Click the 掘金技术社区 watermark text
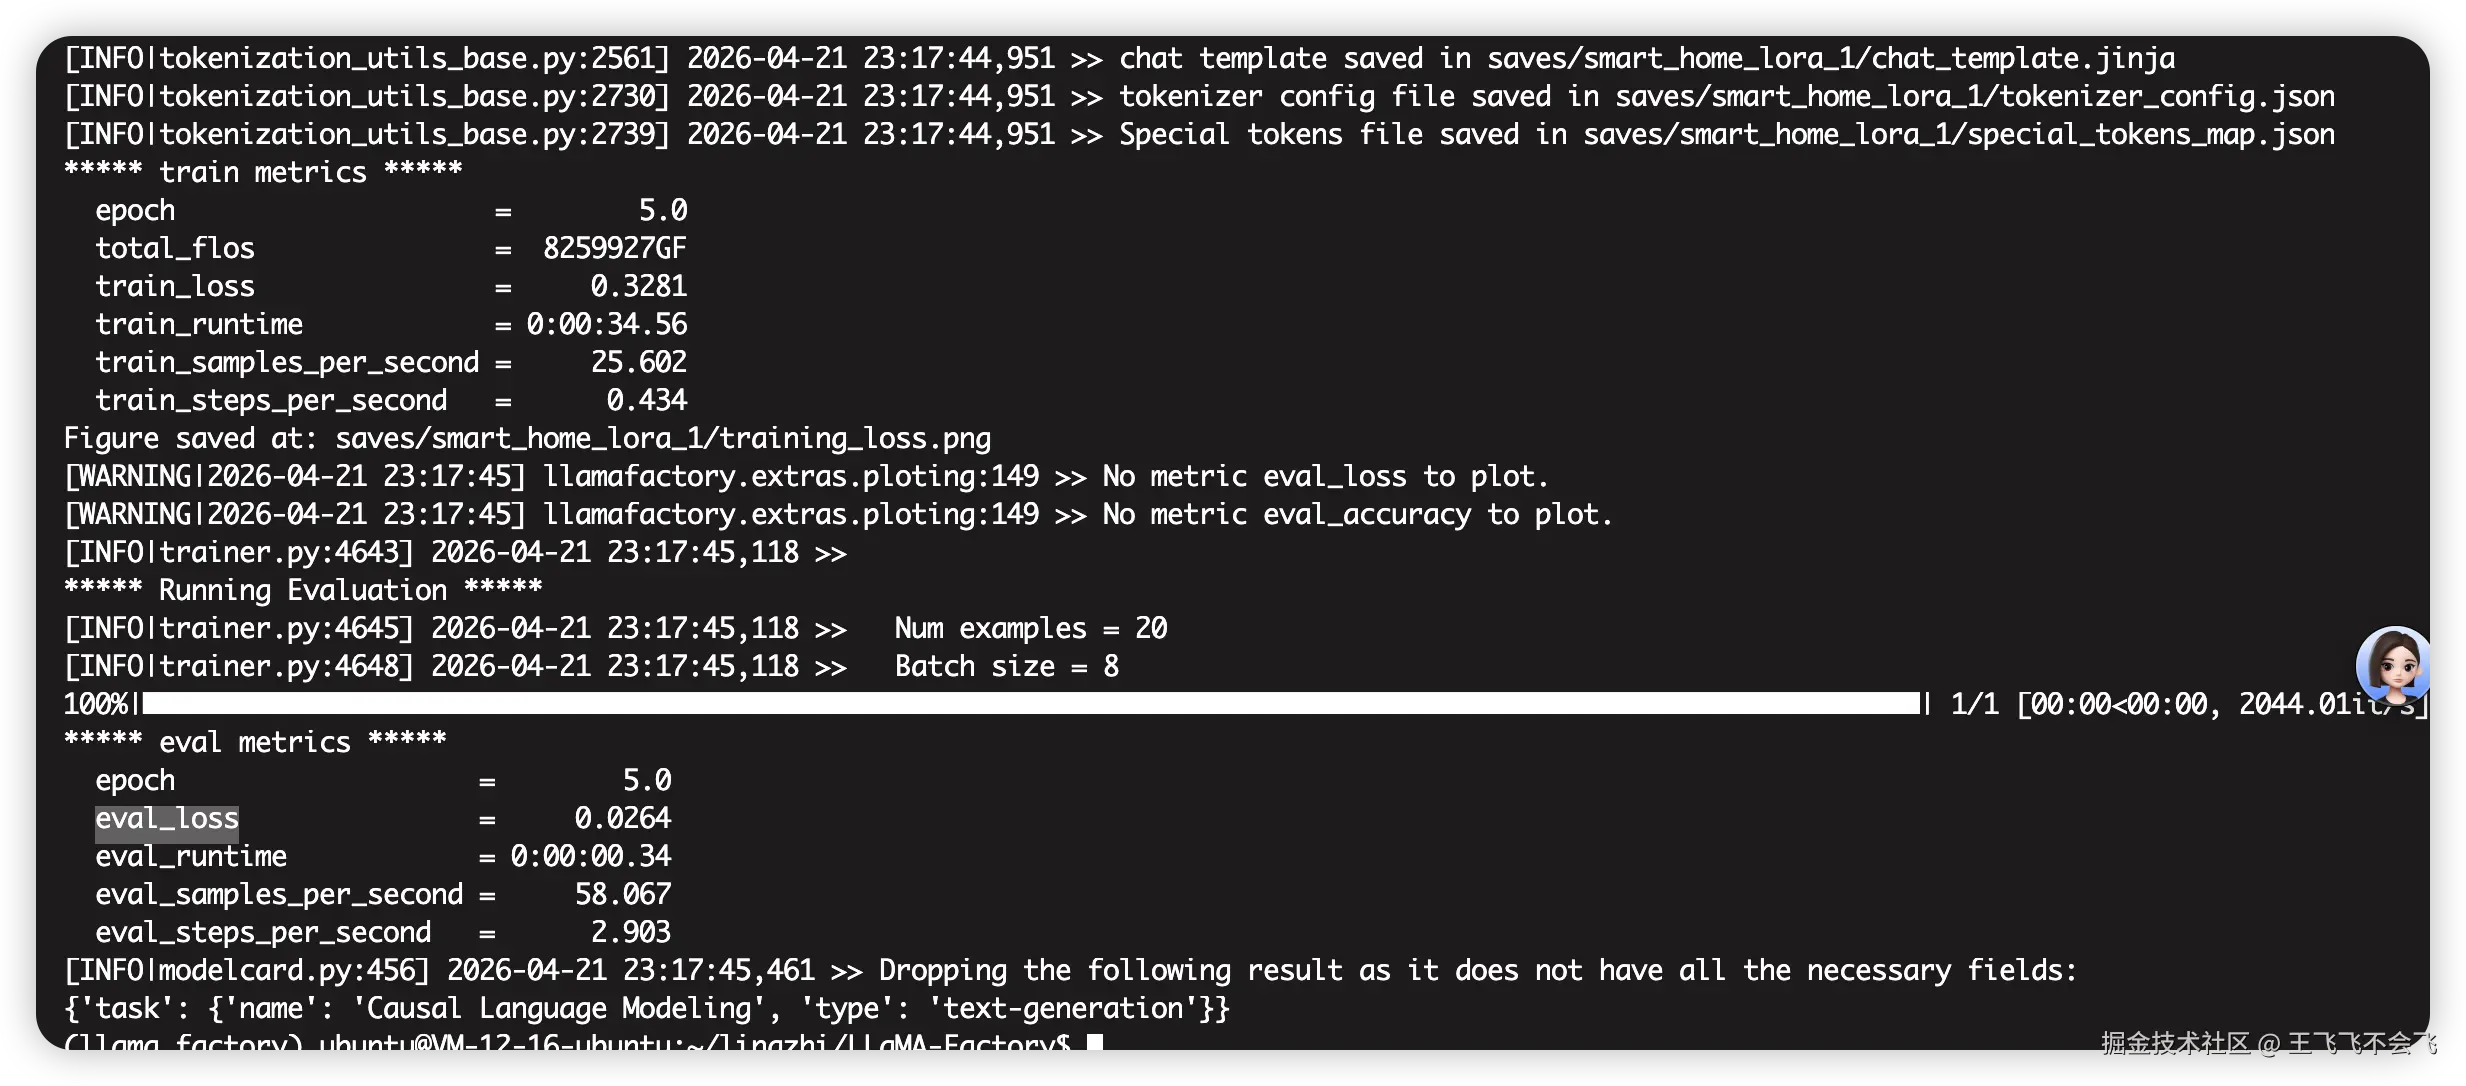The height and width of the screenshot is (1086, 2466). [2174, 1044]
